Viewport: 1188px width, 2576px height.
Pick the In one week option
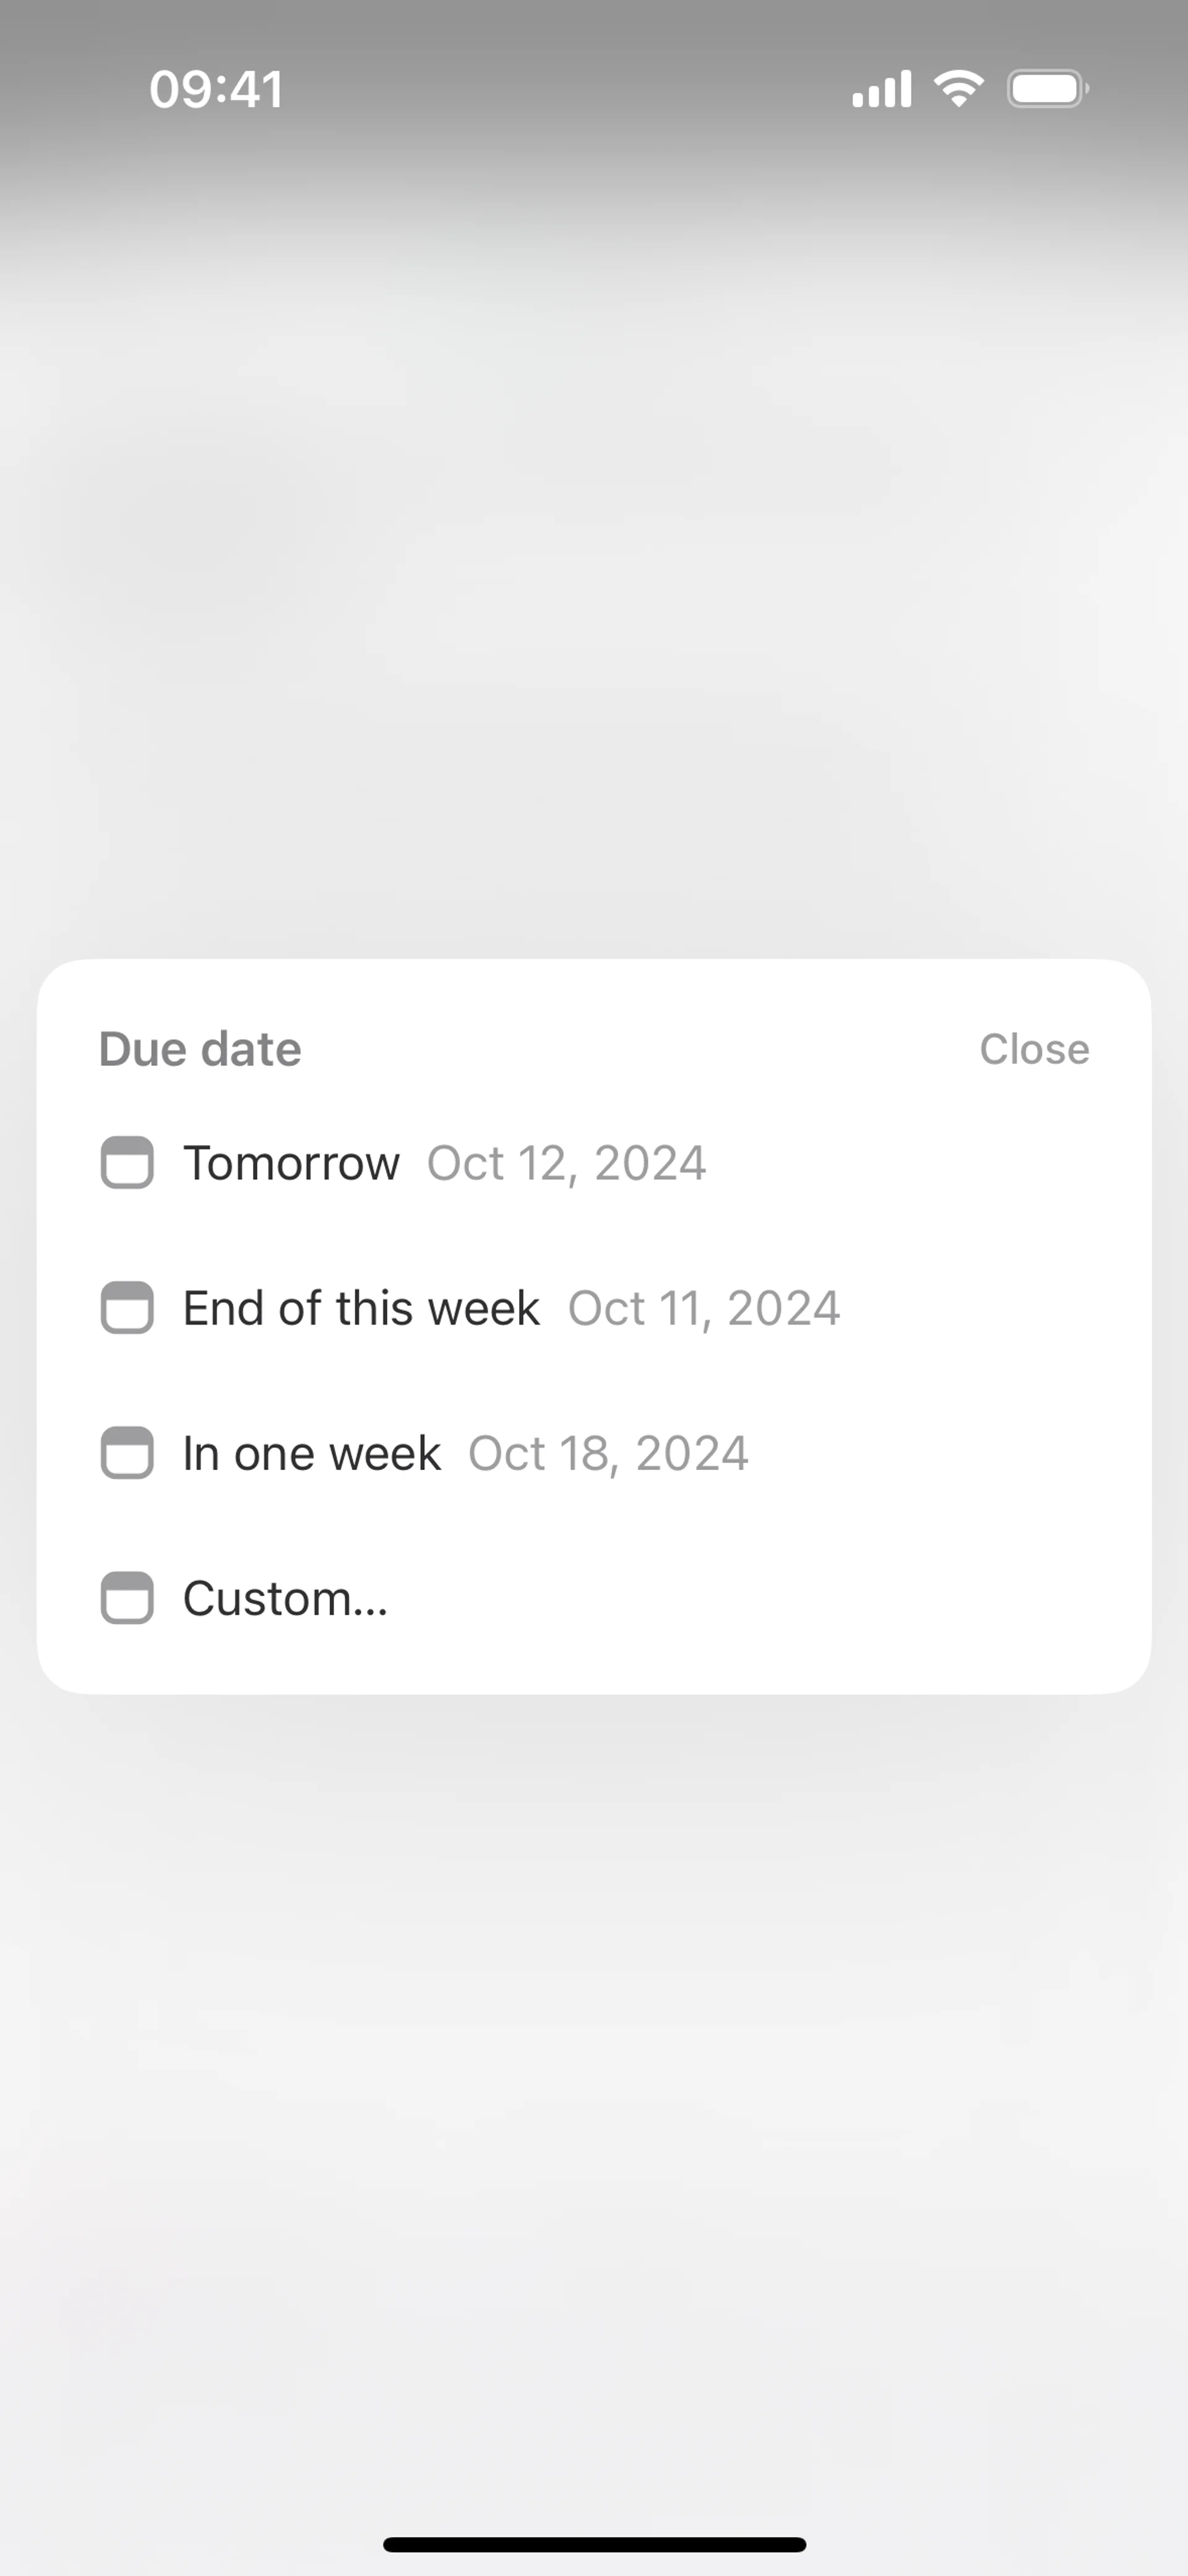point(311,1453)
